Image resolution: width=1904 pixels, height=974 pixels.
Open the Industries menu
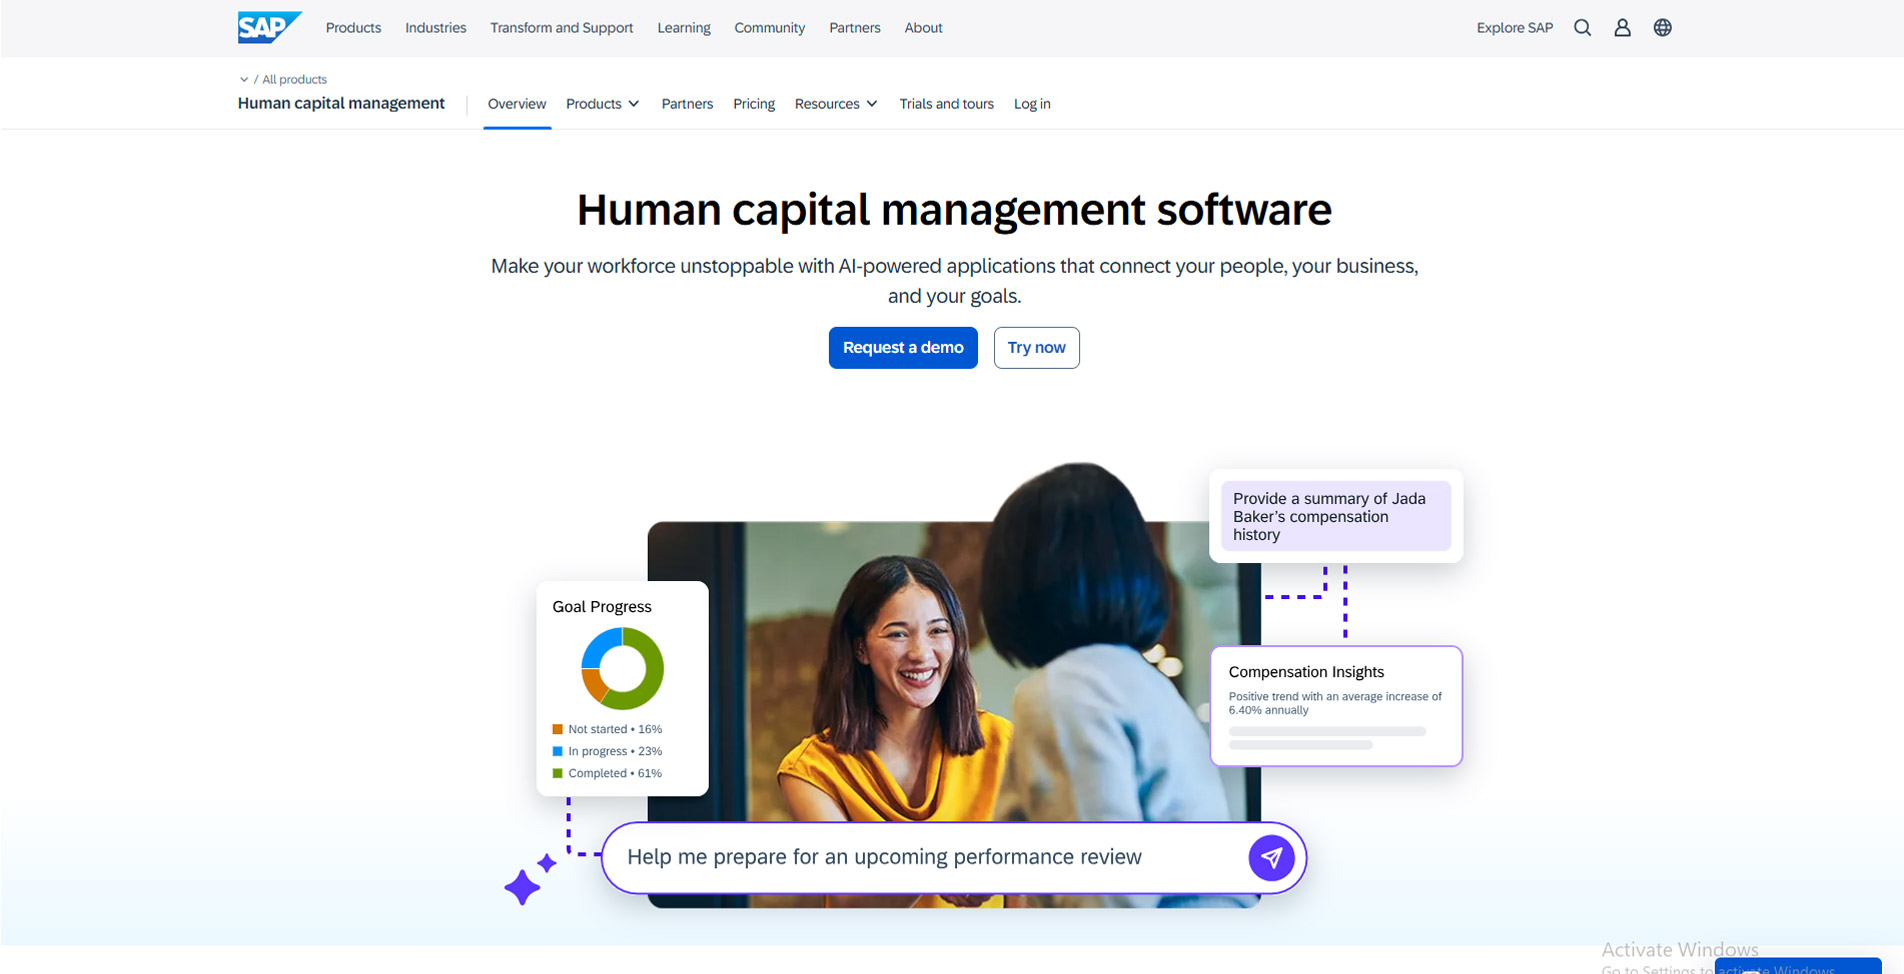click(x=435, y=27)
